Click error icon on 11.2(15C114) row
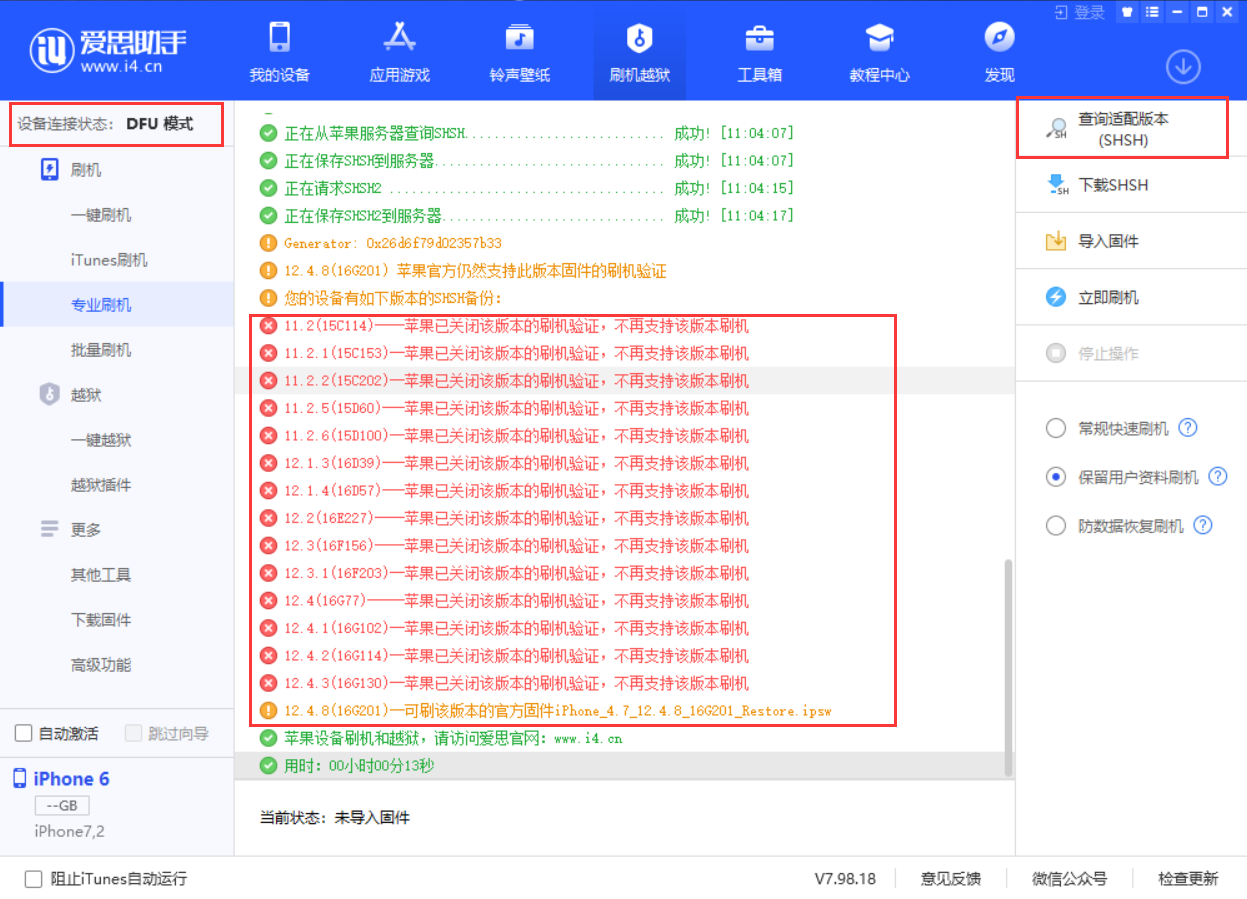1247x899 pixels. coord(268,326)
